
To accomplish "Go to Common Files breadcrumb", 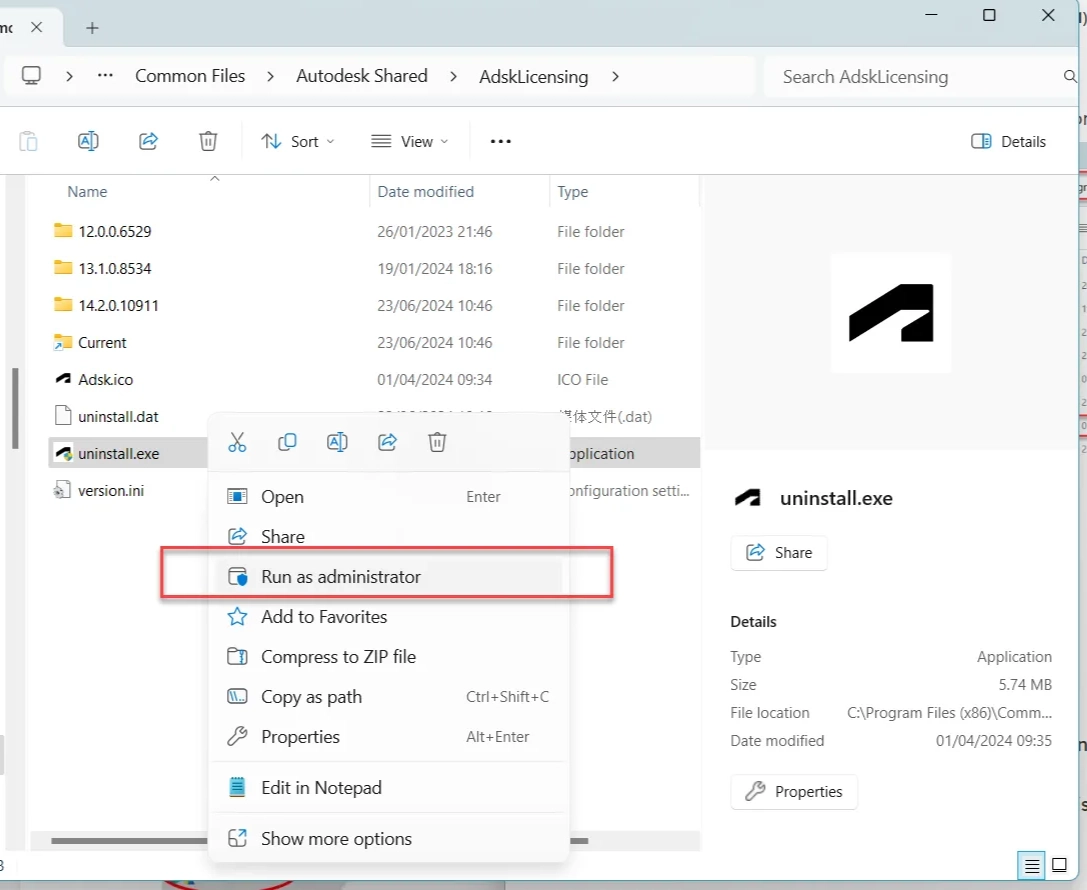I will [x=190, y=76].
